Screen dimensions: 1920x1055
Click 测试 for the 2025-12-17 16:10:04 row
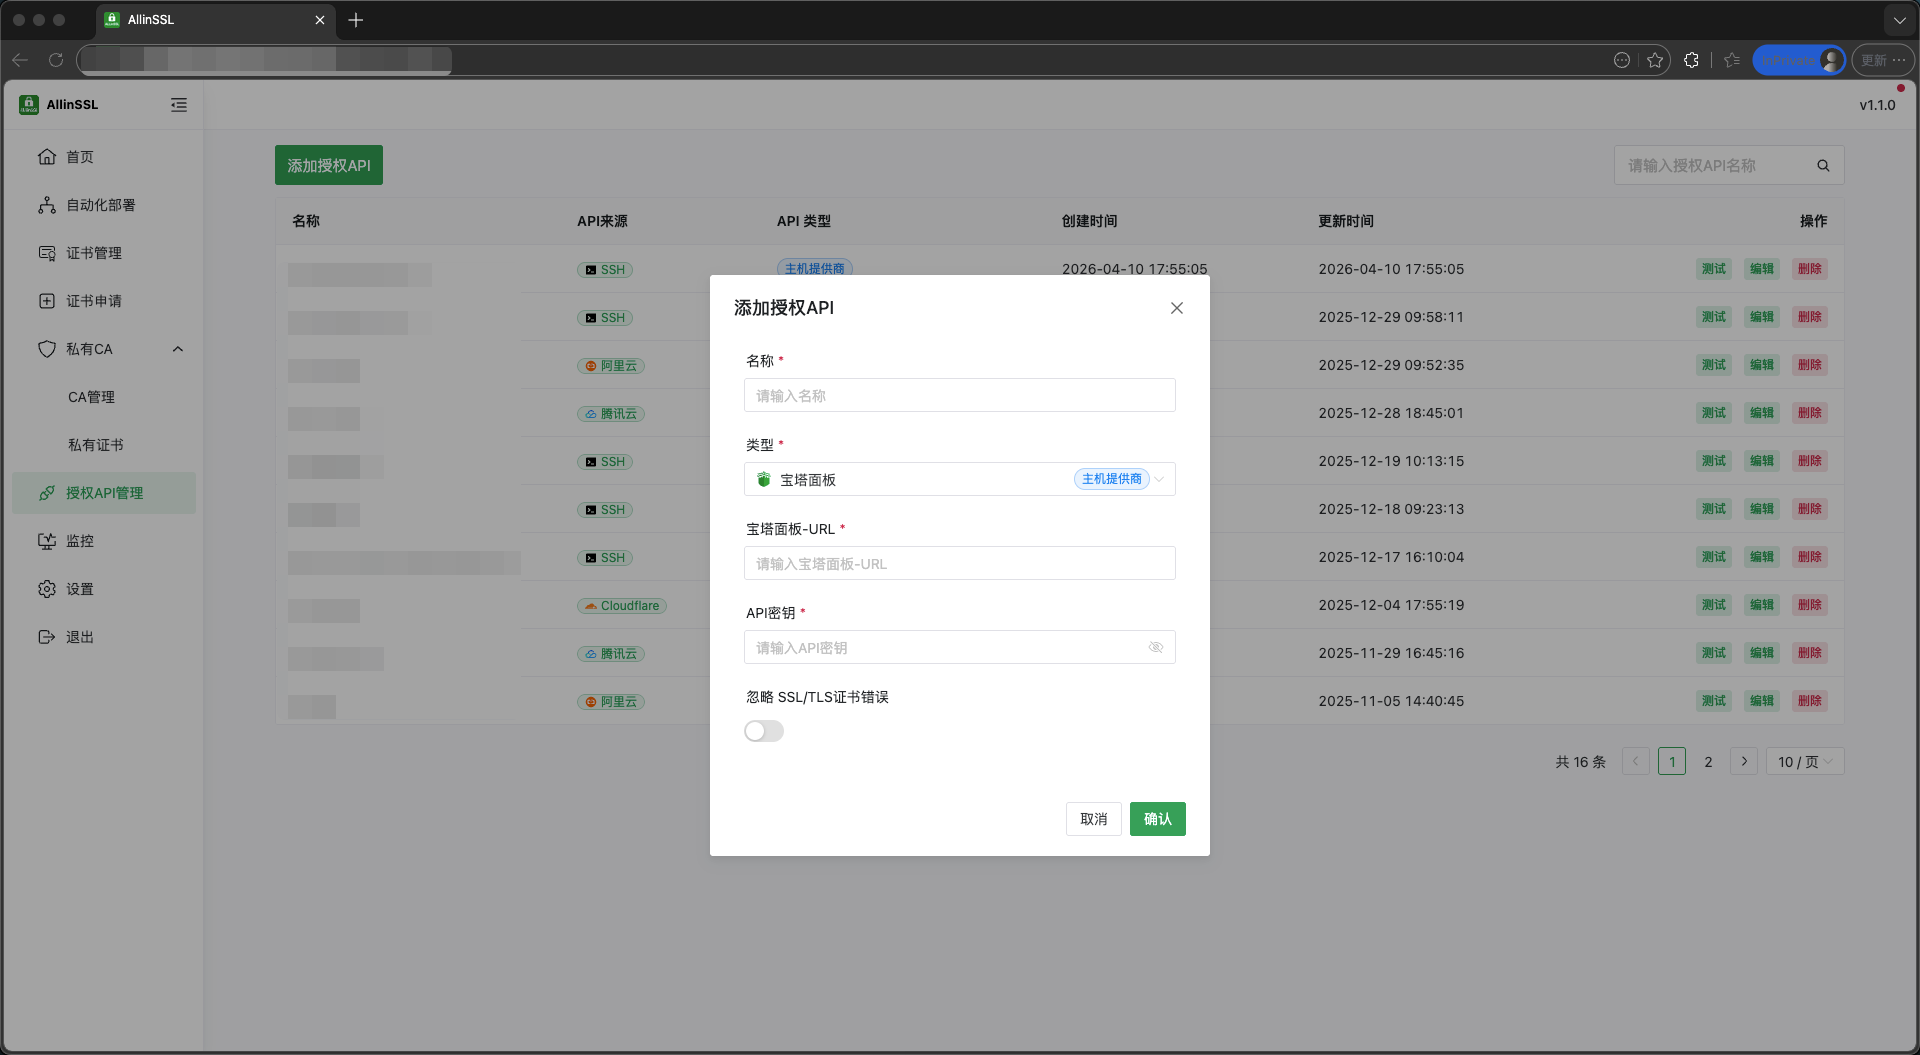click(1714, 557)
